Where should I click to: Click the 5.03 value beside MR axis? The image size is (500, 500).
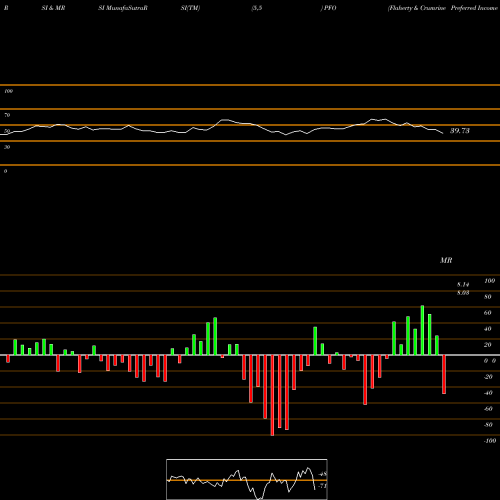click(463, 293)
